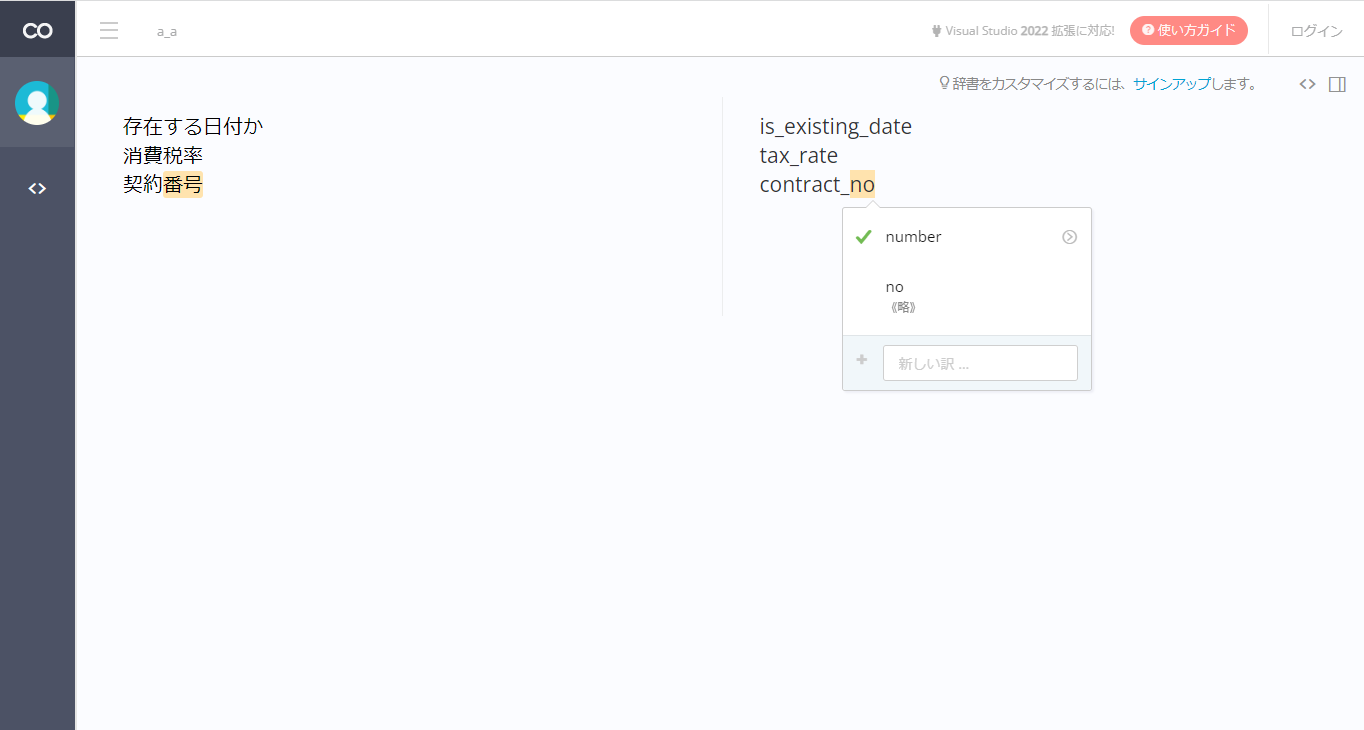Click the lightbulb dictionary hint icon
The width and height of the screenshot is (1364, 730).
click(944, 84)
